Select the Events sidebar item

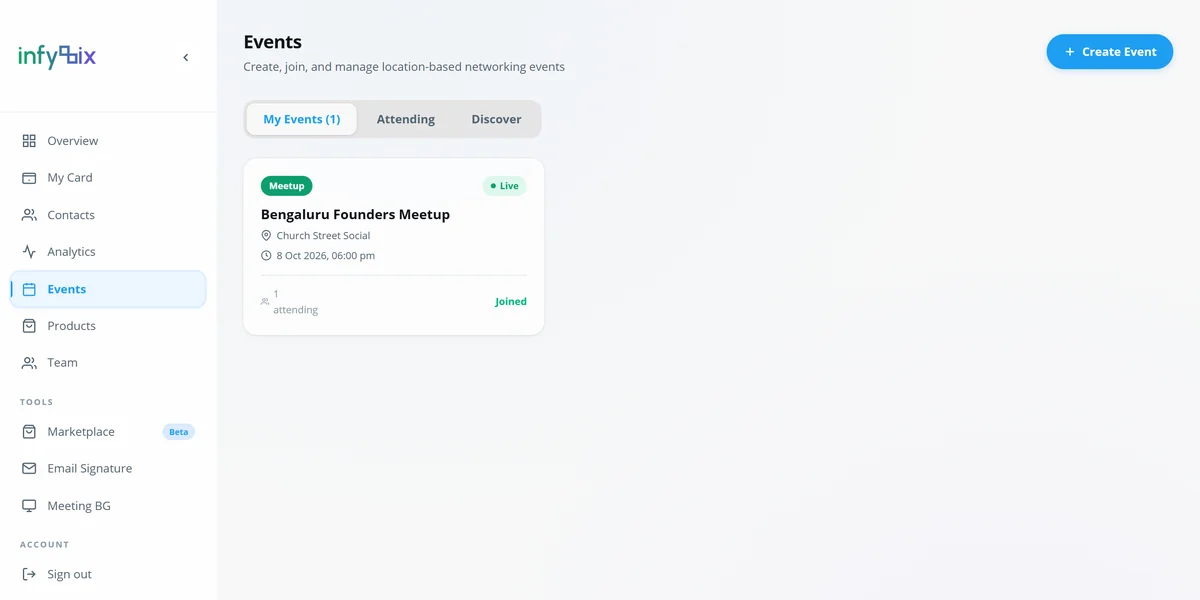point(108,289)
